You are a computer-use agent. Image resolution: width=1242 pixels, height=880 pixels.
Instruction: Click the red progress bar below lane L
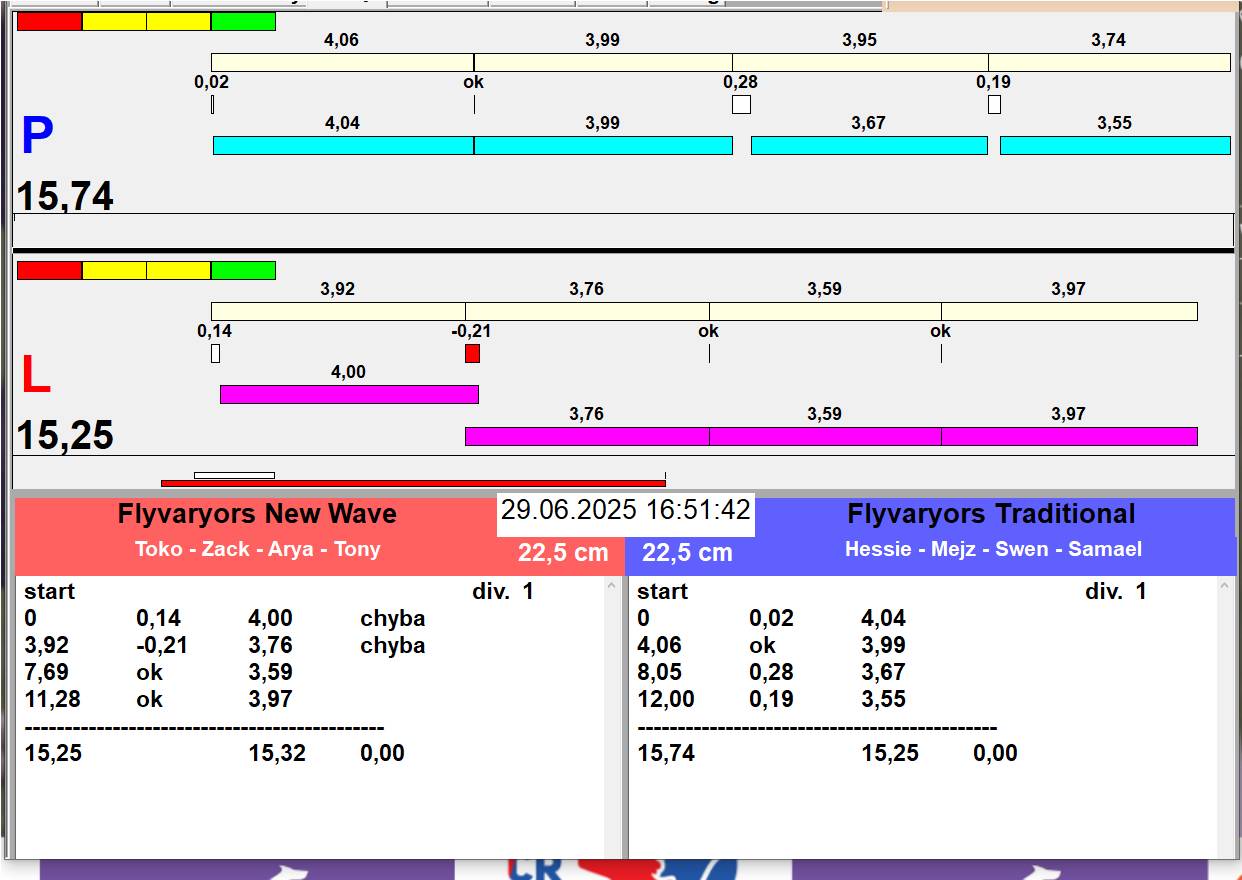412,484
